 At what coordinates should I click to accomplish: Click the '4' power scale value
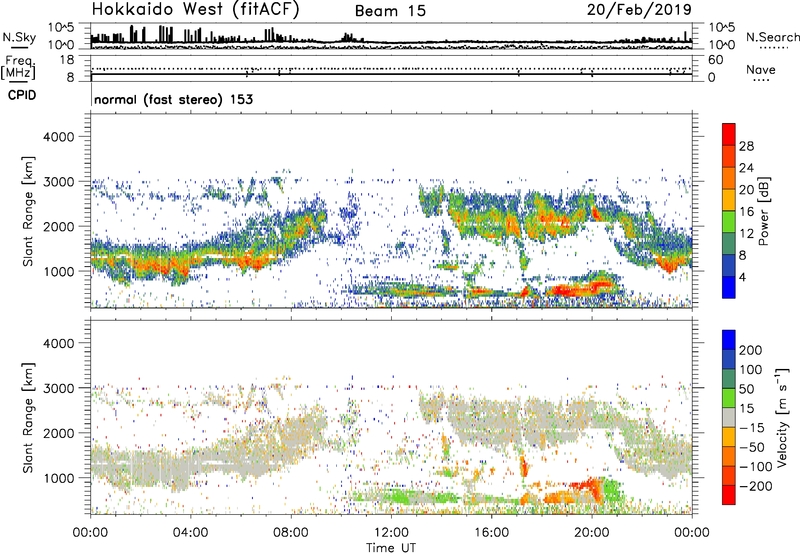(742, 277)
